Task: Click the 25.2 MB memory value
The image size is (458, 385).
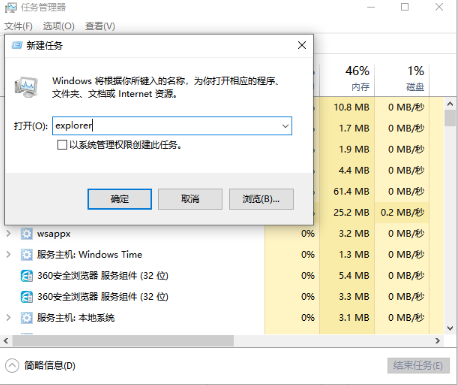Action: click(351, 212)
